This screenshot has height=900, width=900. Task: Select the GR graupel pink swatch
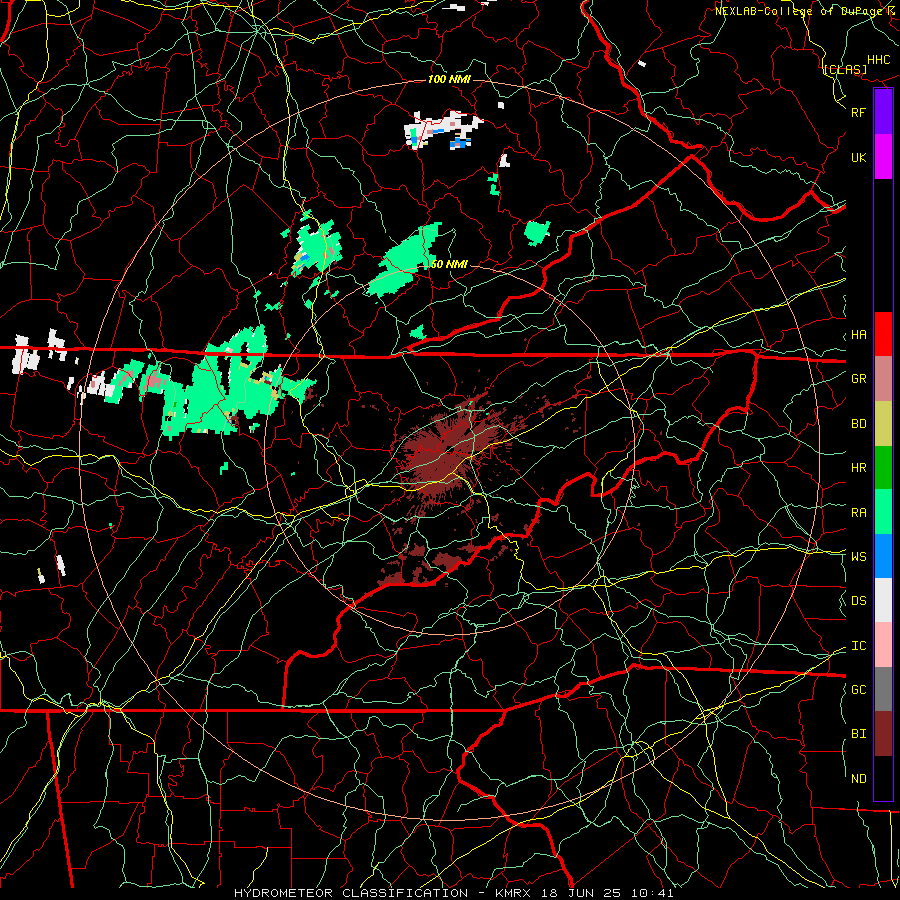[x=883, y=379]
